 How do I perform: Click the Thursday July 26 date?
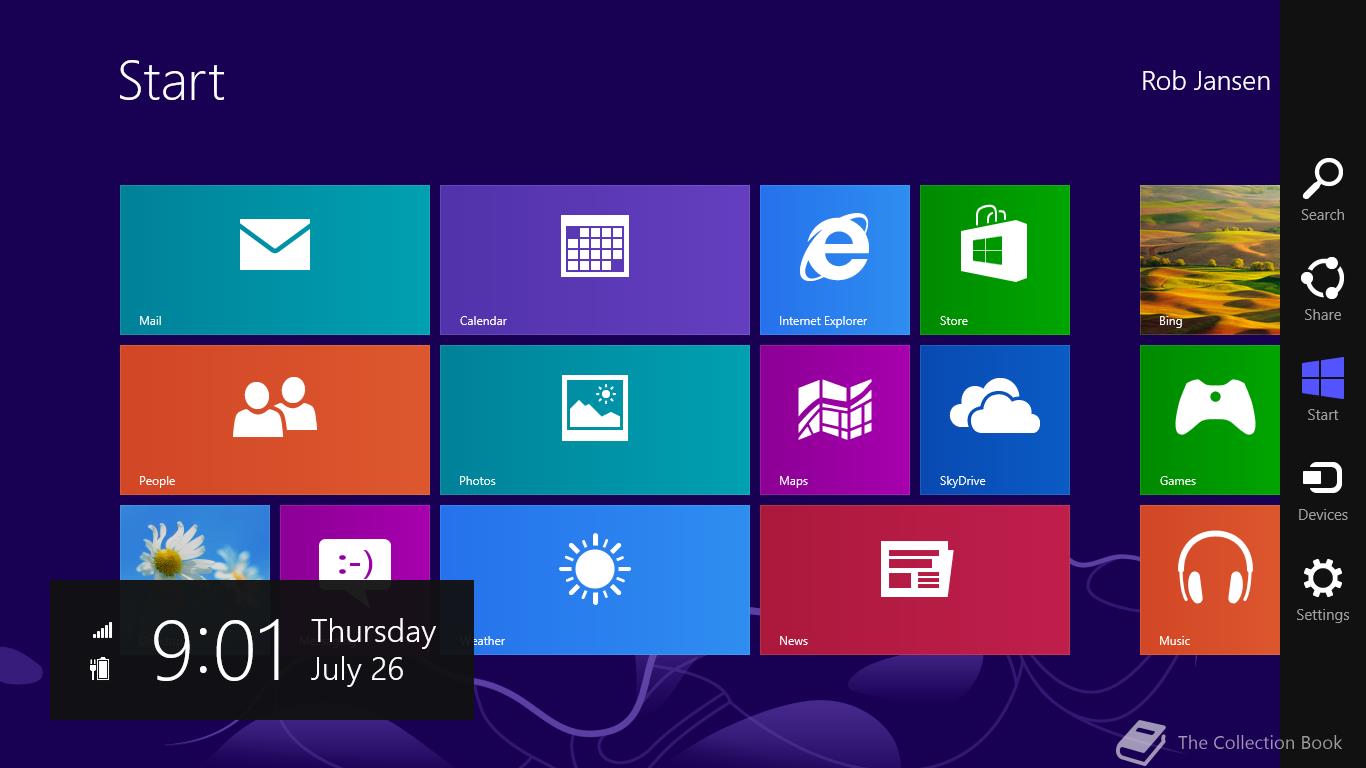point(373,650)
